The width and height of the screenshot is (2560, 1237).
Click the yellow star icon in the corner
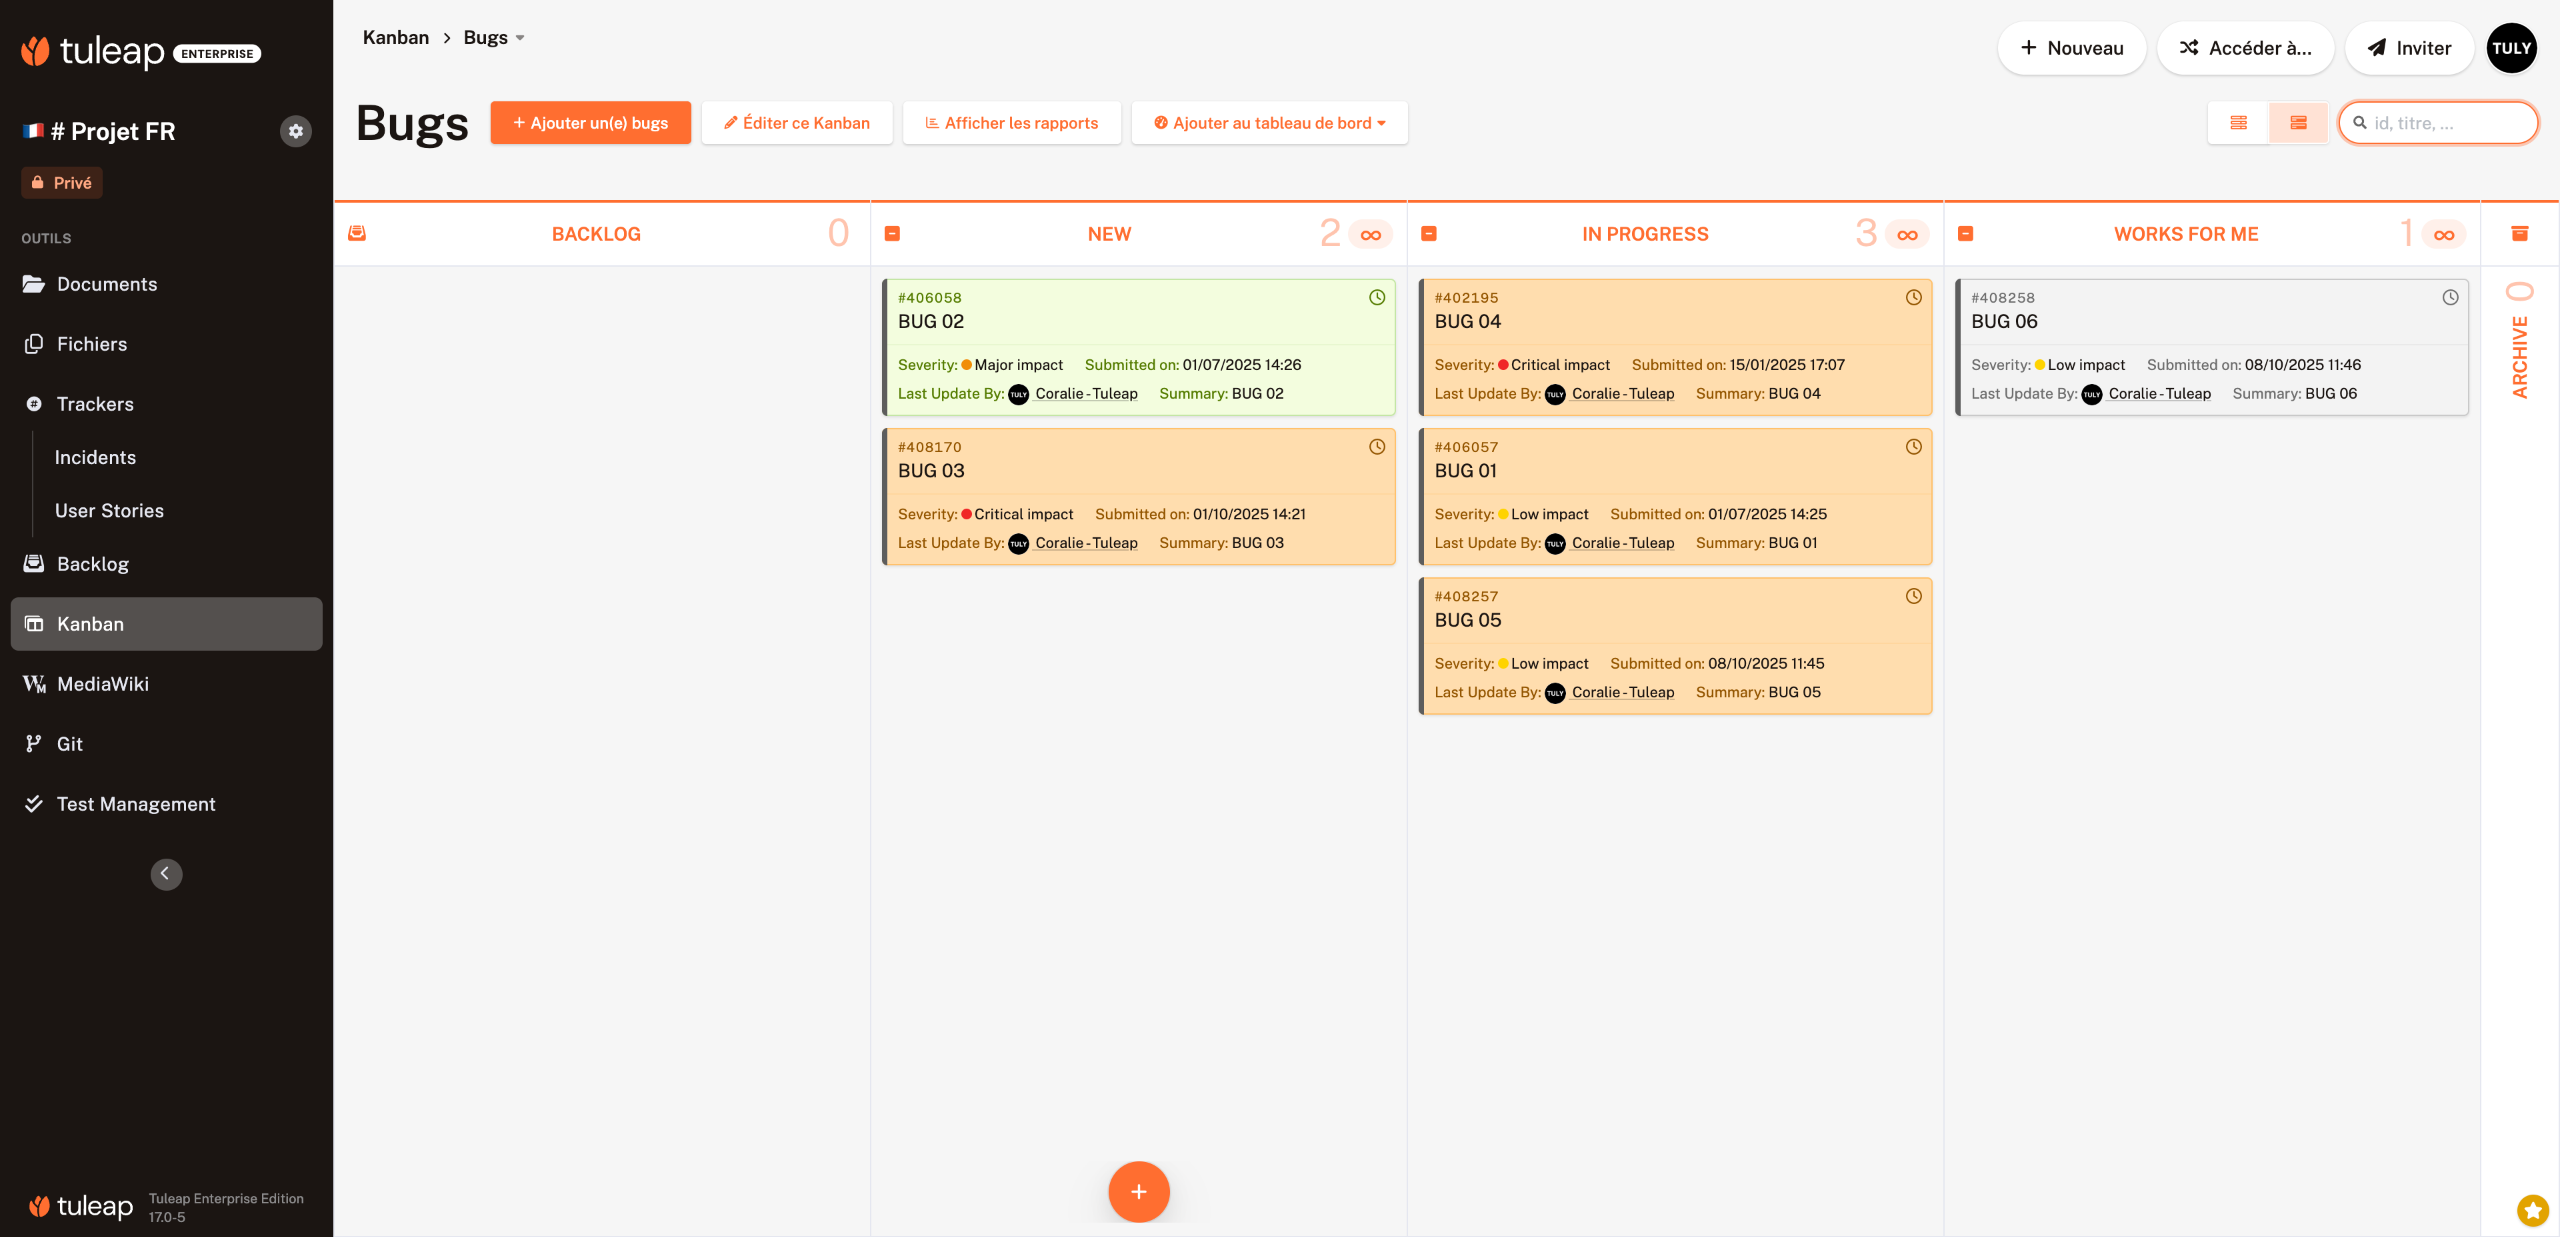[2532, 1210]
